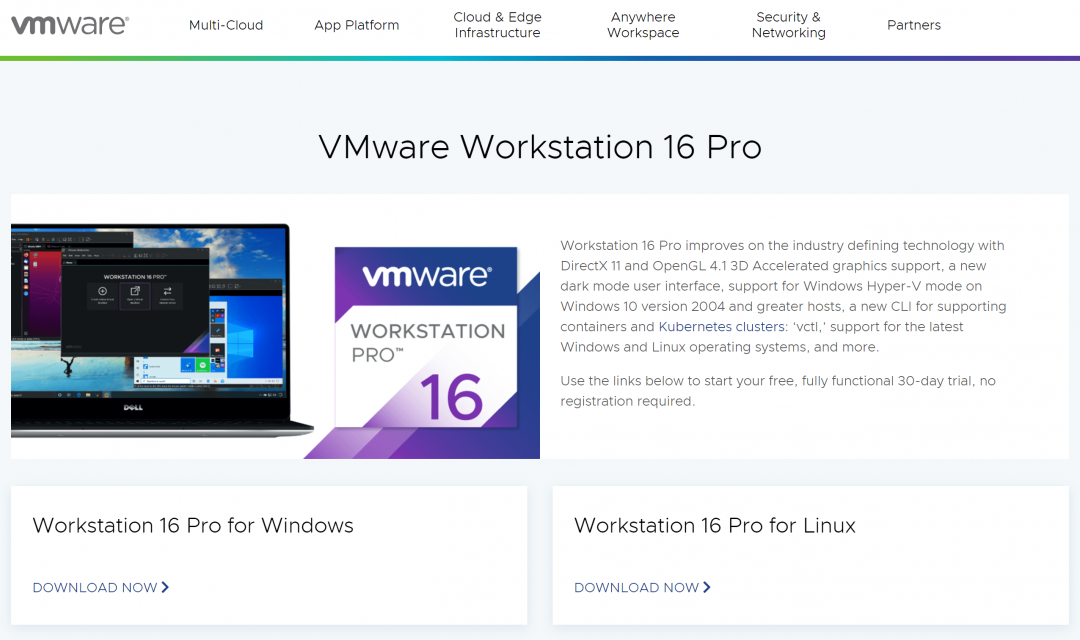Open the Anywhere Workspace menu
This screenshot has height=640, width=1080.
pos(643,25)
